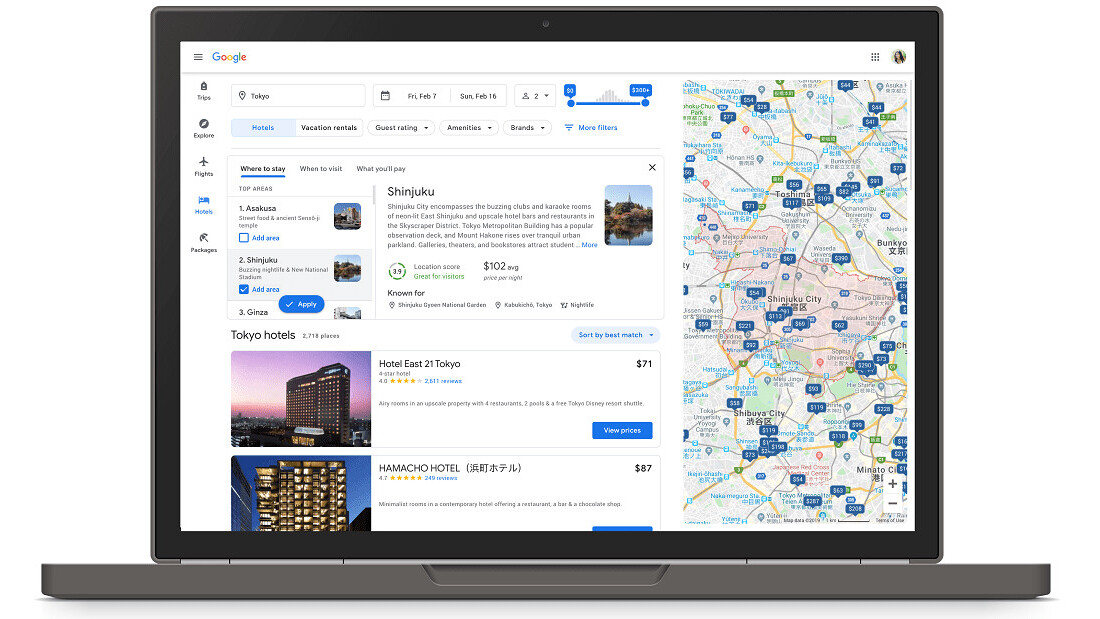Close the Where to stay panel

coord(652,168)
